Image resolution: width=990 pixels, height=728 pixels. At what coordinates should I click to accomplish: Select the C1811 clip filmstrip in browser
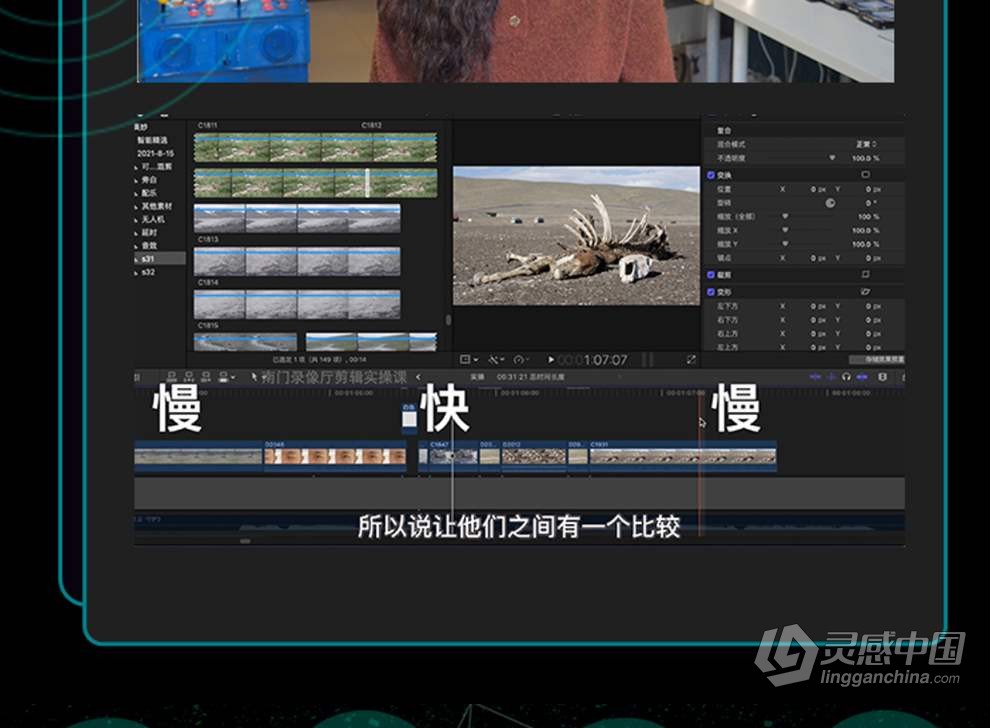click(315, 147)
